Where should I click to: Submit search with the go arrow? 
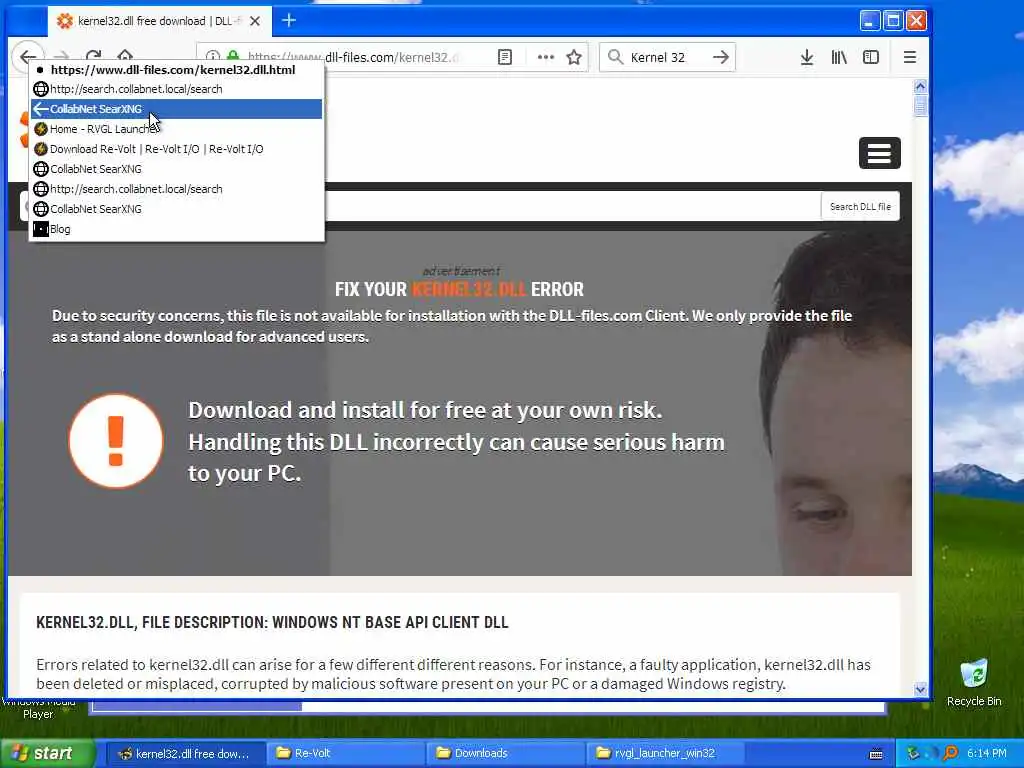pyautogui.click(x=720, y=57)
